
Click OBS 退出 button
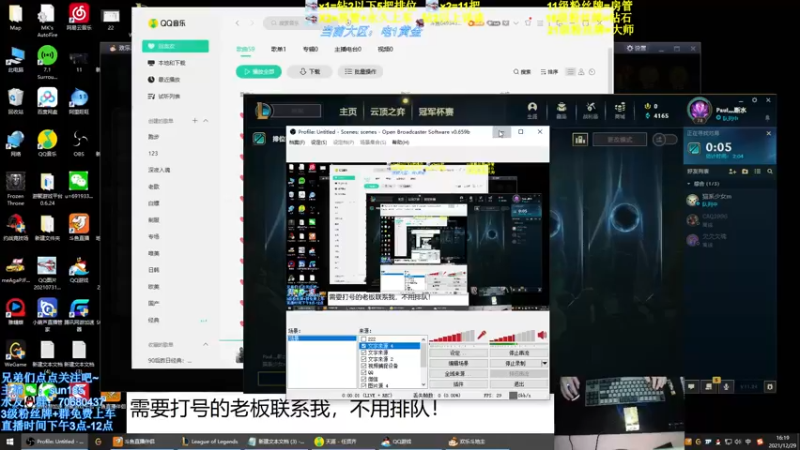(519, 384)
